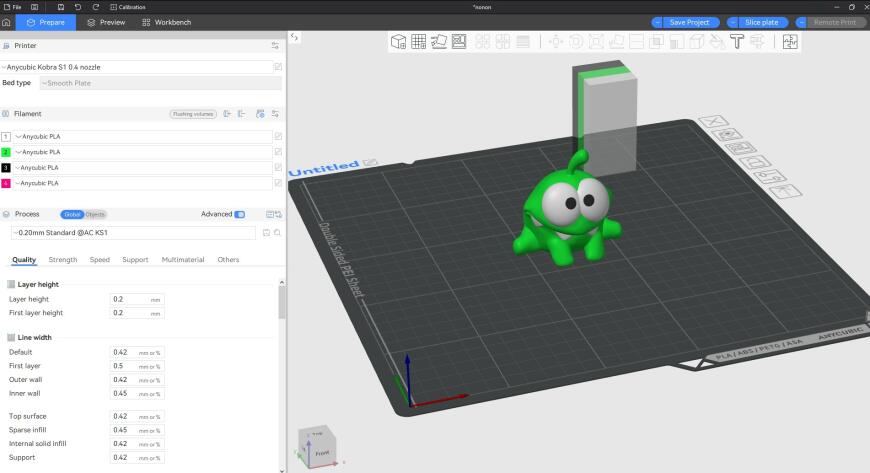
Task: Click the view orientation cube
Action: point(318,445)
